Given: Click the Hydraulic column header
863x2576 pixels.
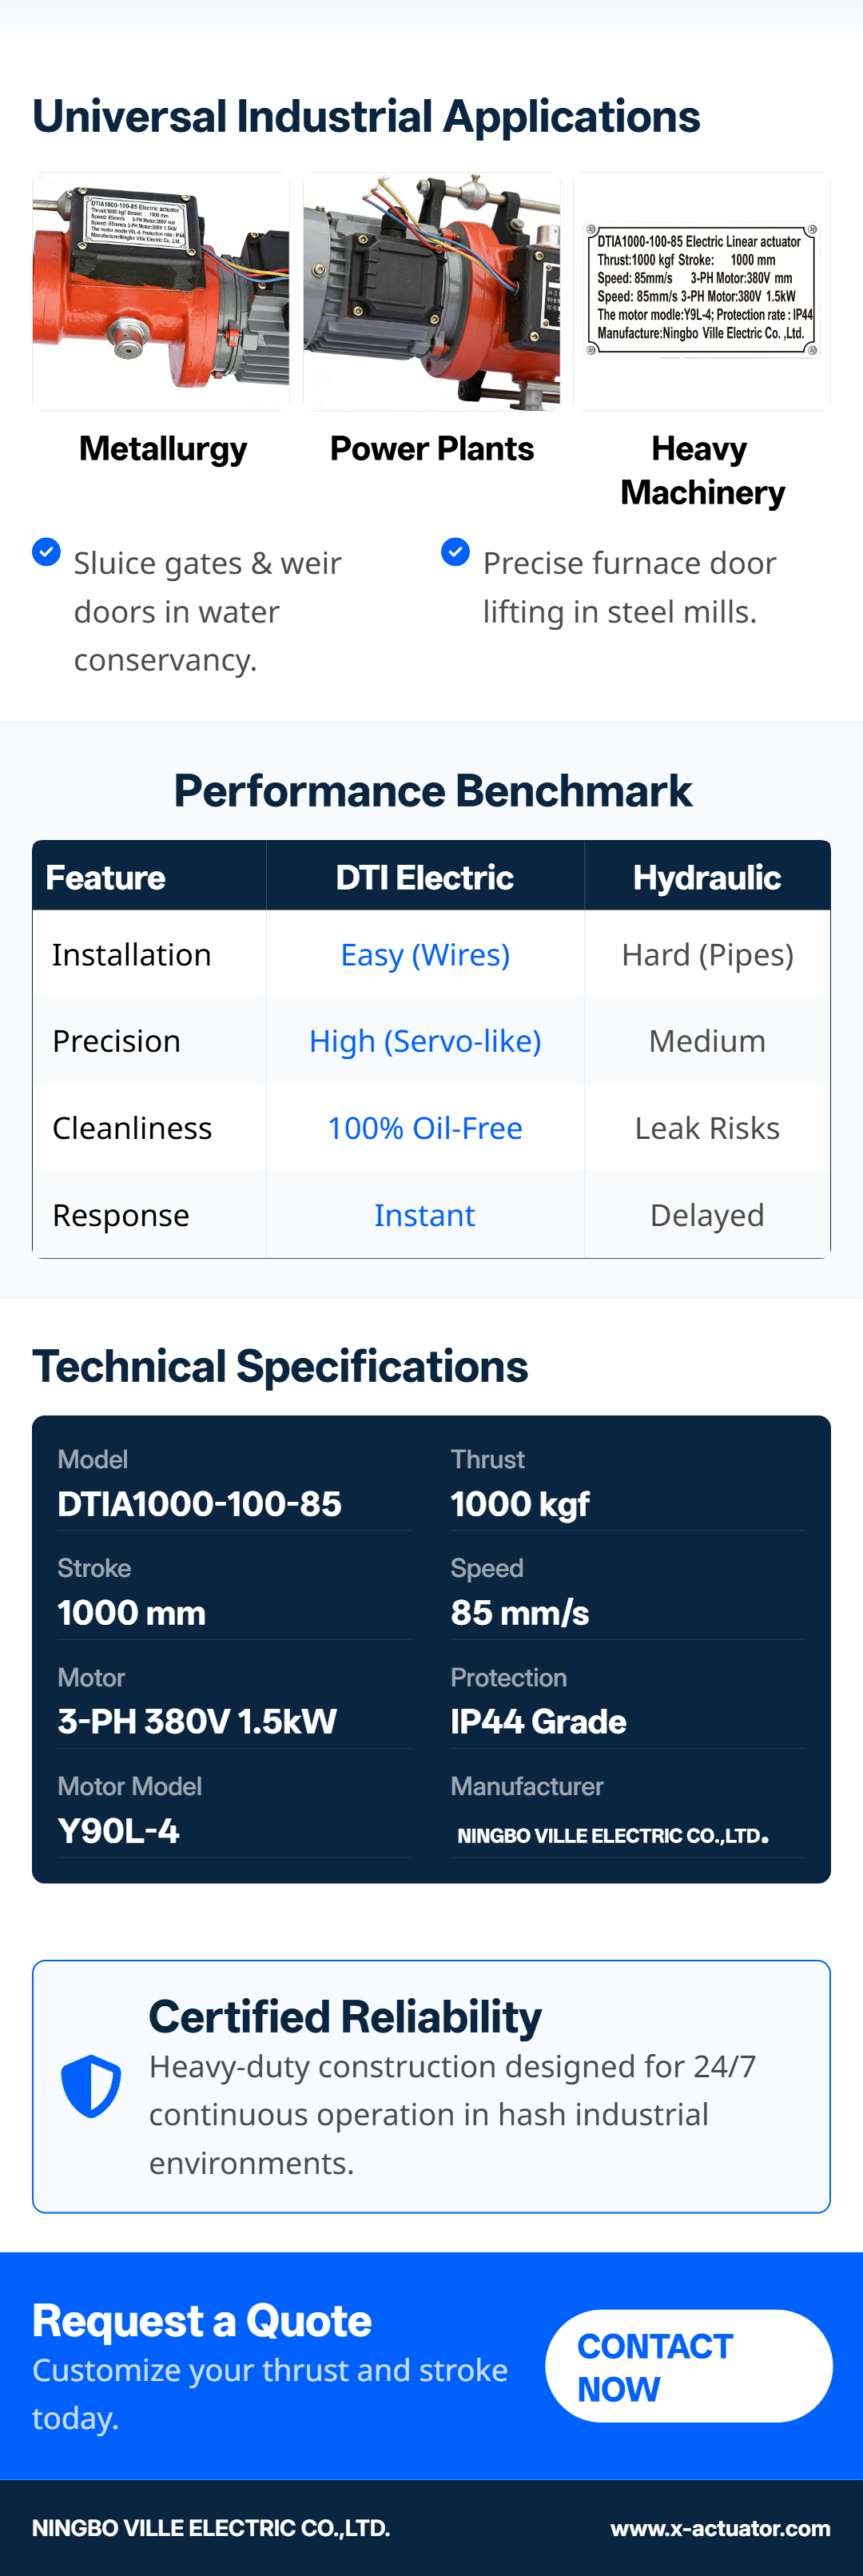Looking at the screenshot, I should click(x=706, y=877).
